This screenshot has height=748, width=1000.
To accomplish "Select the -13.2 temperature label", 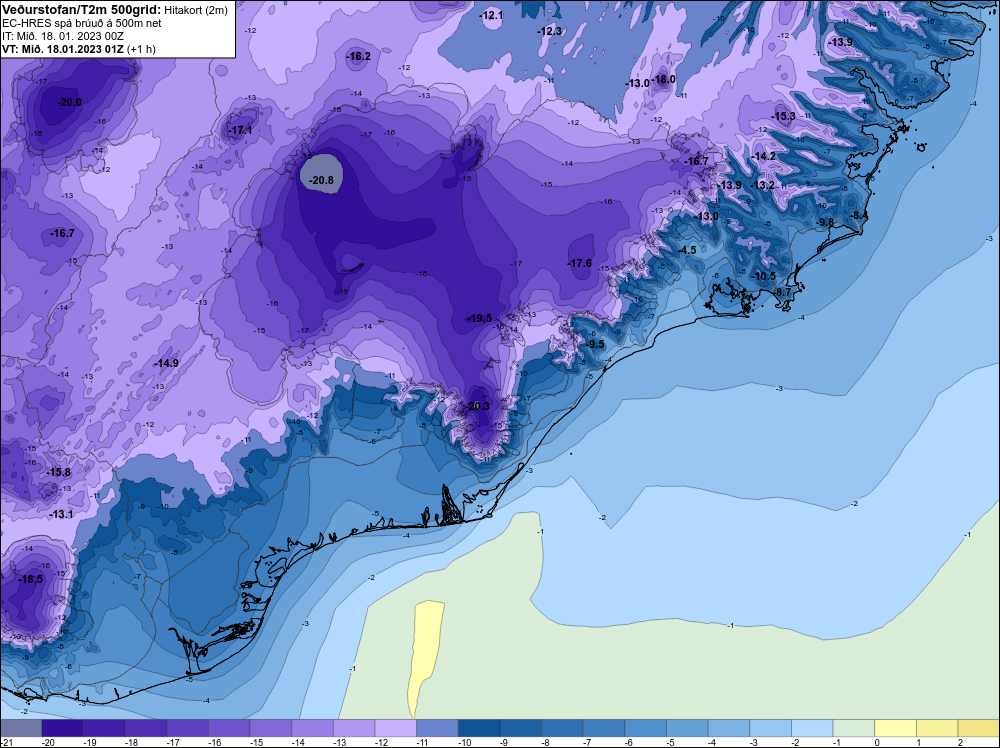I will click(x=762, y=185).
